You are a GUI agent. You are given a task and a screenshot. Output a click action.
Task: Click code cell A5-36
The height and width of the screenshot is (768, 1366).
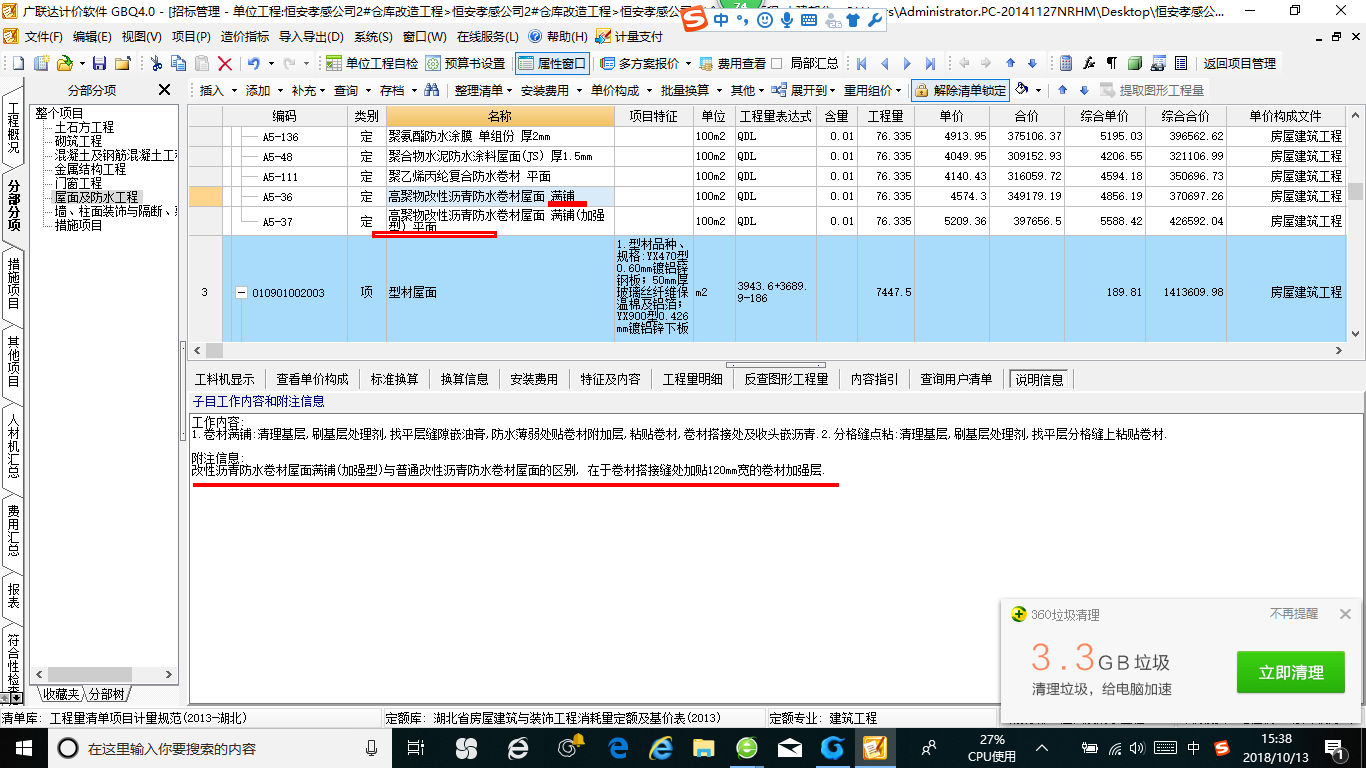click(285, 197)
